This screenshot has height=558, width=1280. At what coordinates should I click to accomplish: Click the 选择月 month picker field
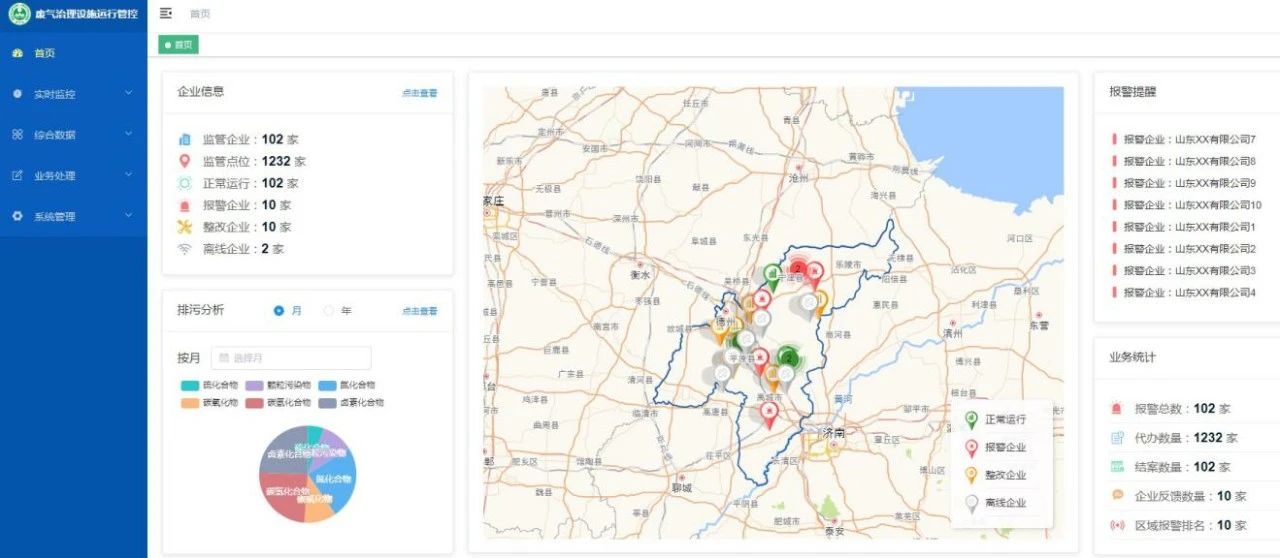(291, 358)
